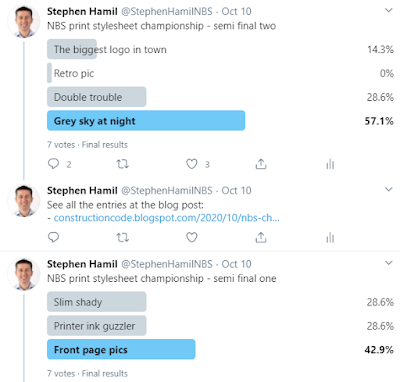400x382 pixels.
Task: Reply to the semi final two poll tweet
Action: [x=53, y=164]
